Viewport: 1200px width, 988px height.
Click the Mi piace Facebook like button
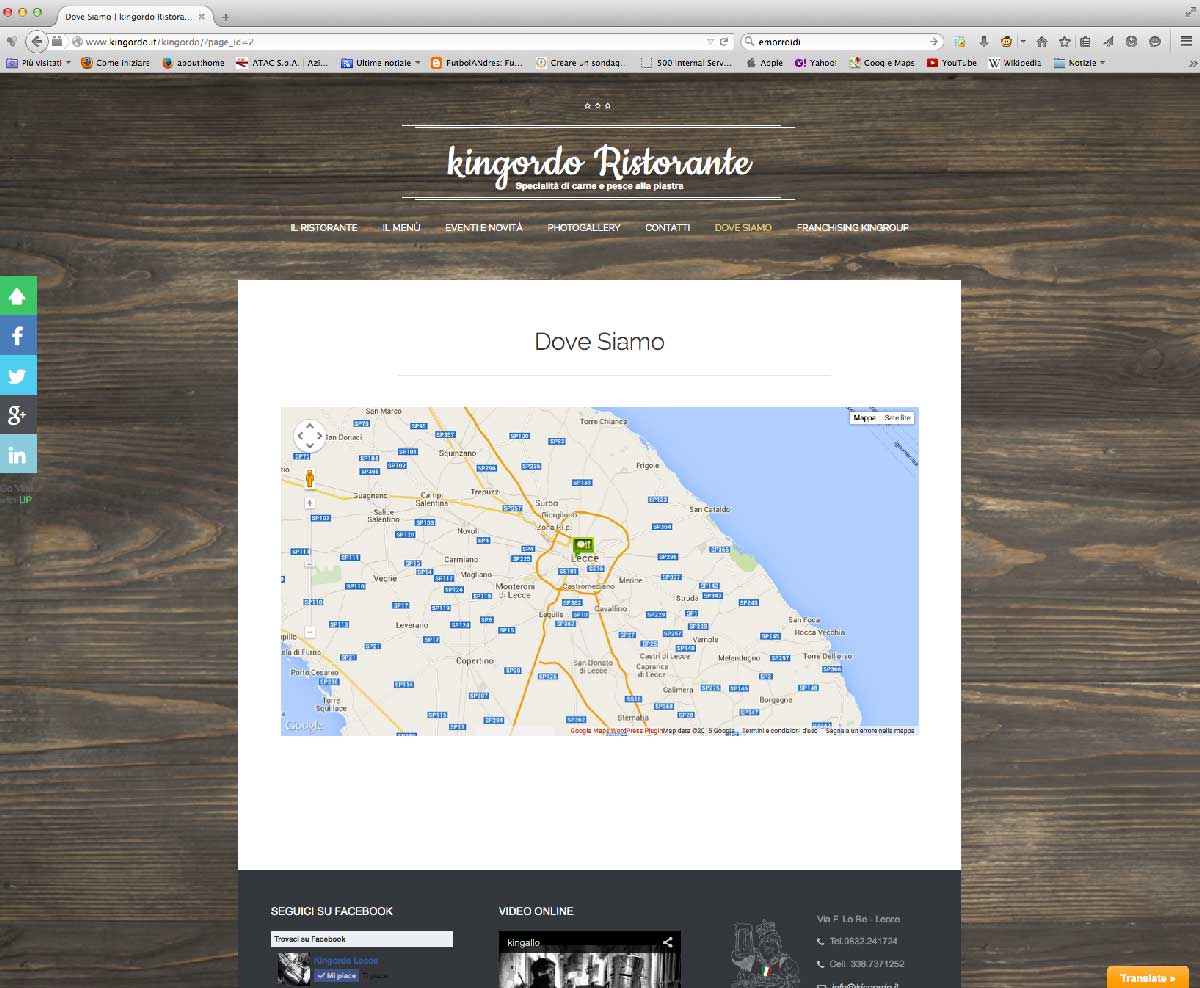click(336, 975)
